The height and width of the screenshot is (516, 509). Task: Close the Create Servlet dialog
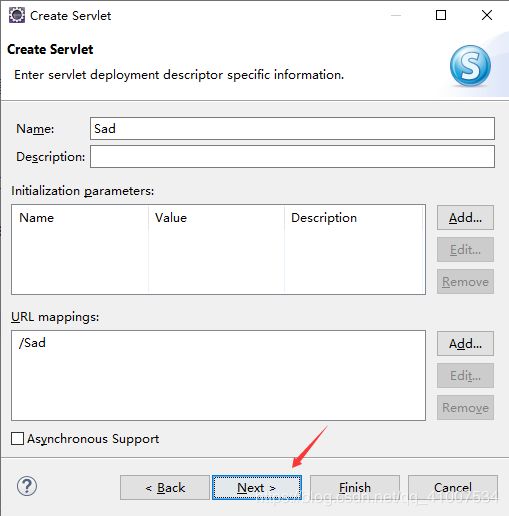pyautogui.click(x=487, y=15)
